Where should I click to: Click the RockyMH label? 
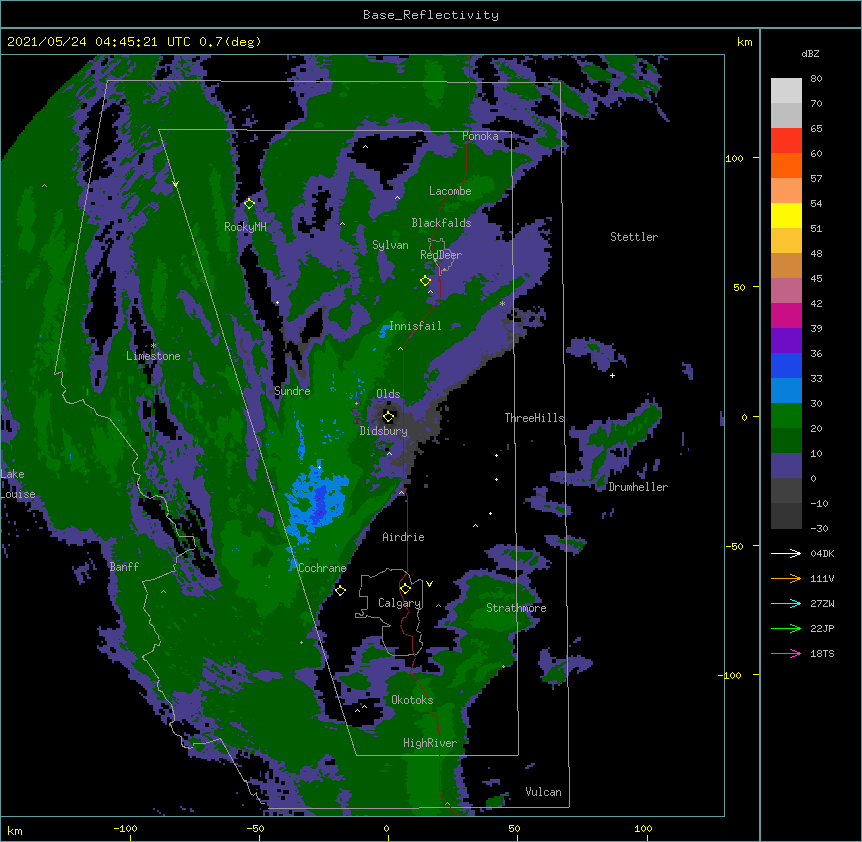[x=245, y=227]
